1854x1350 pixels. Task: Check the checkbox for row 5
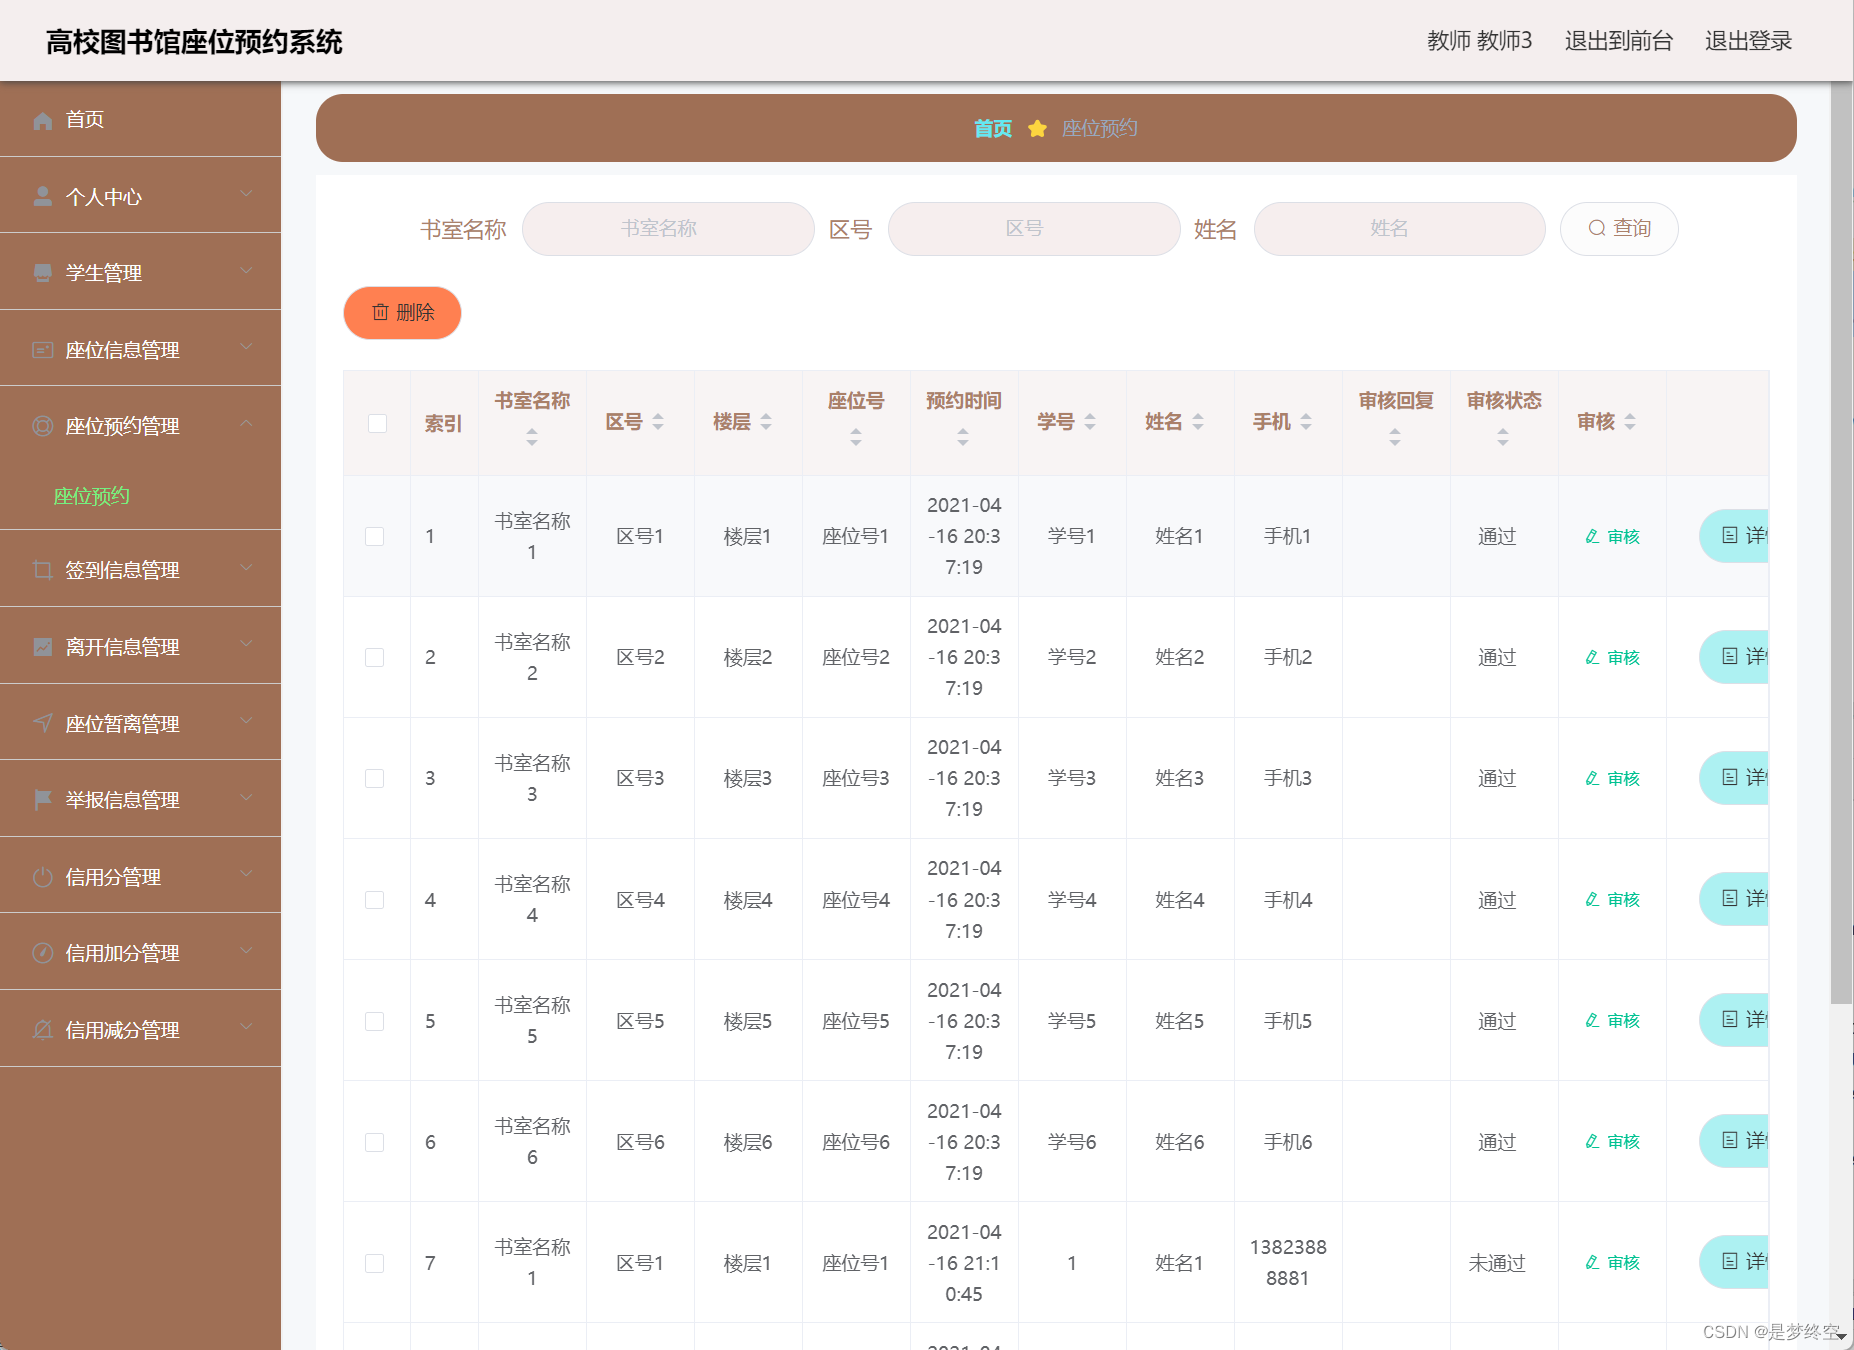tap(376, 1021)
